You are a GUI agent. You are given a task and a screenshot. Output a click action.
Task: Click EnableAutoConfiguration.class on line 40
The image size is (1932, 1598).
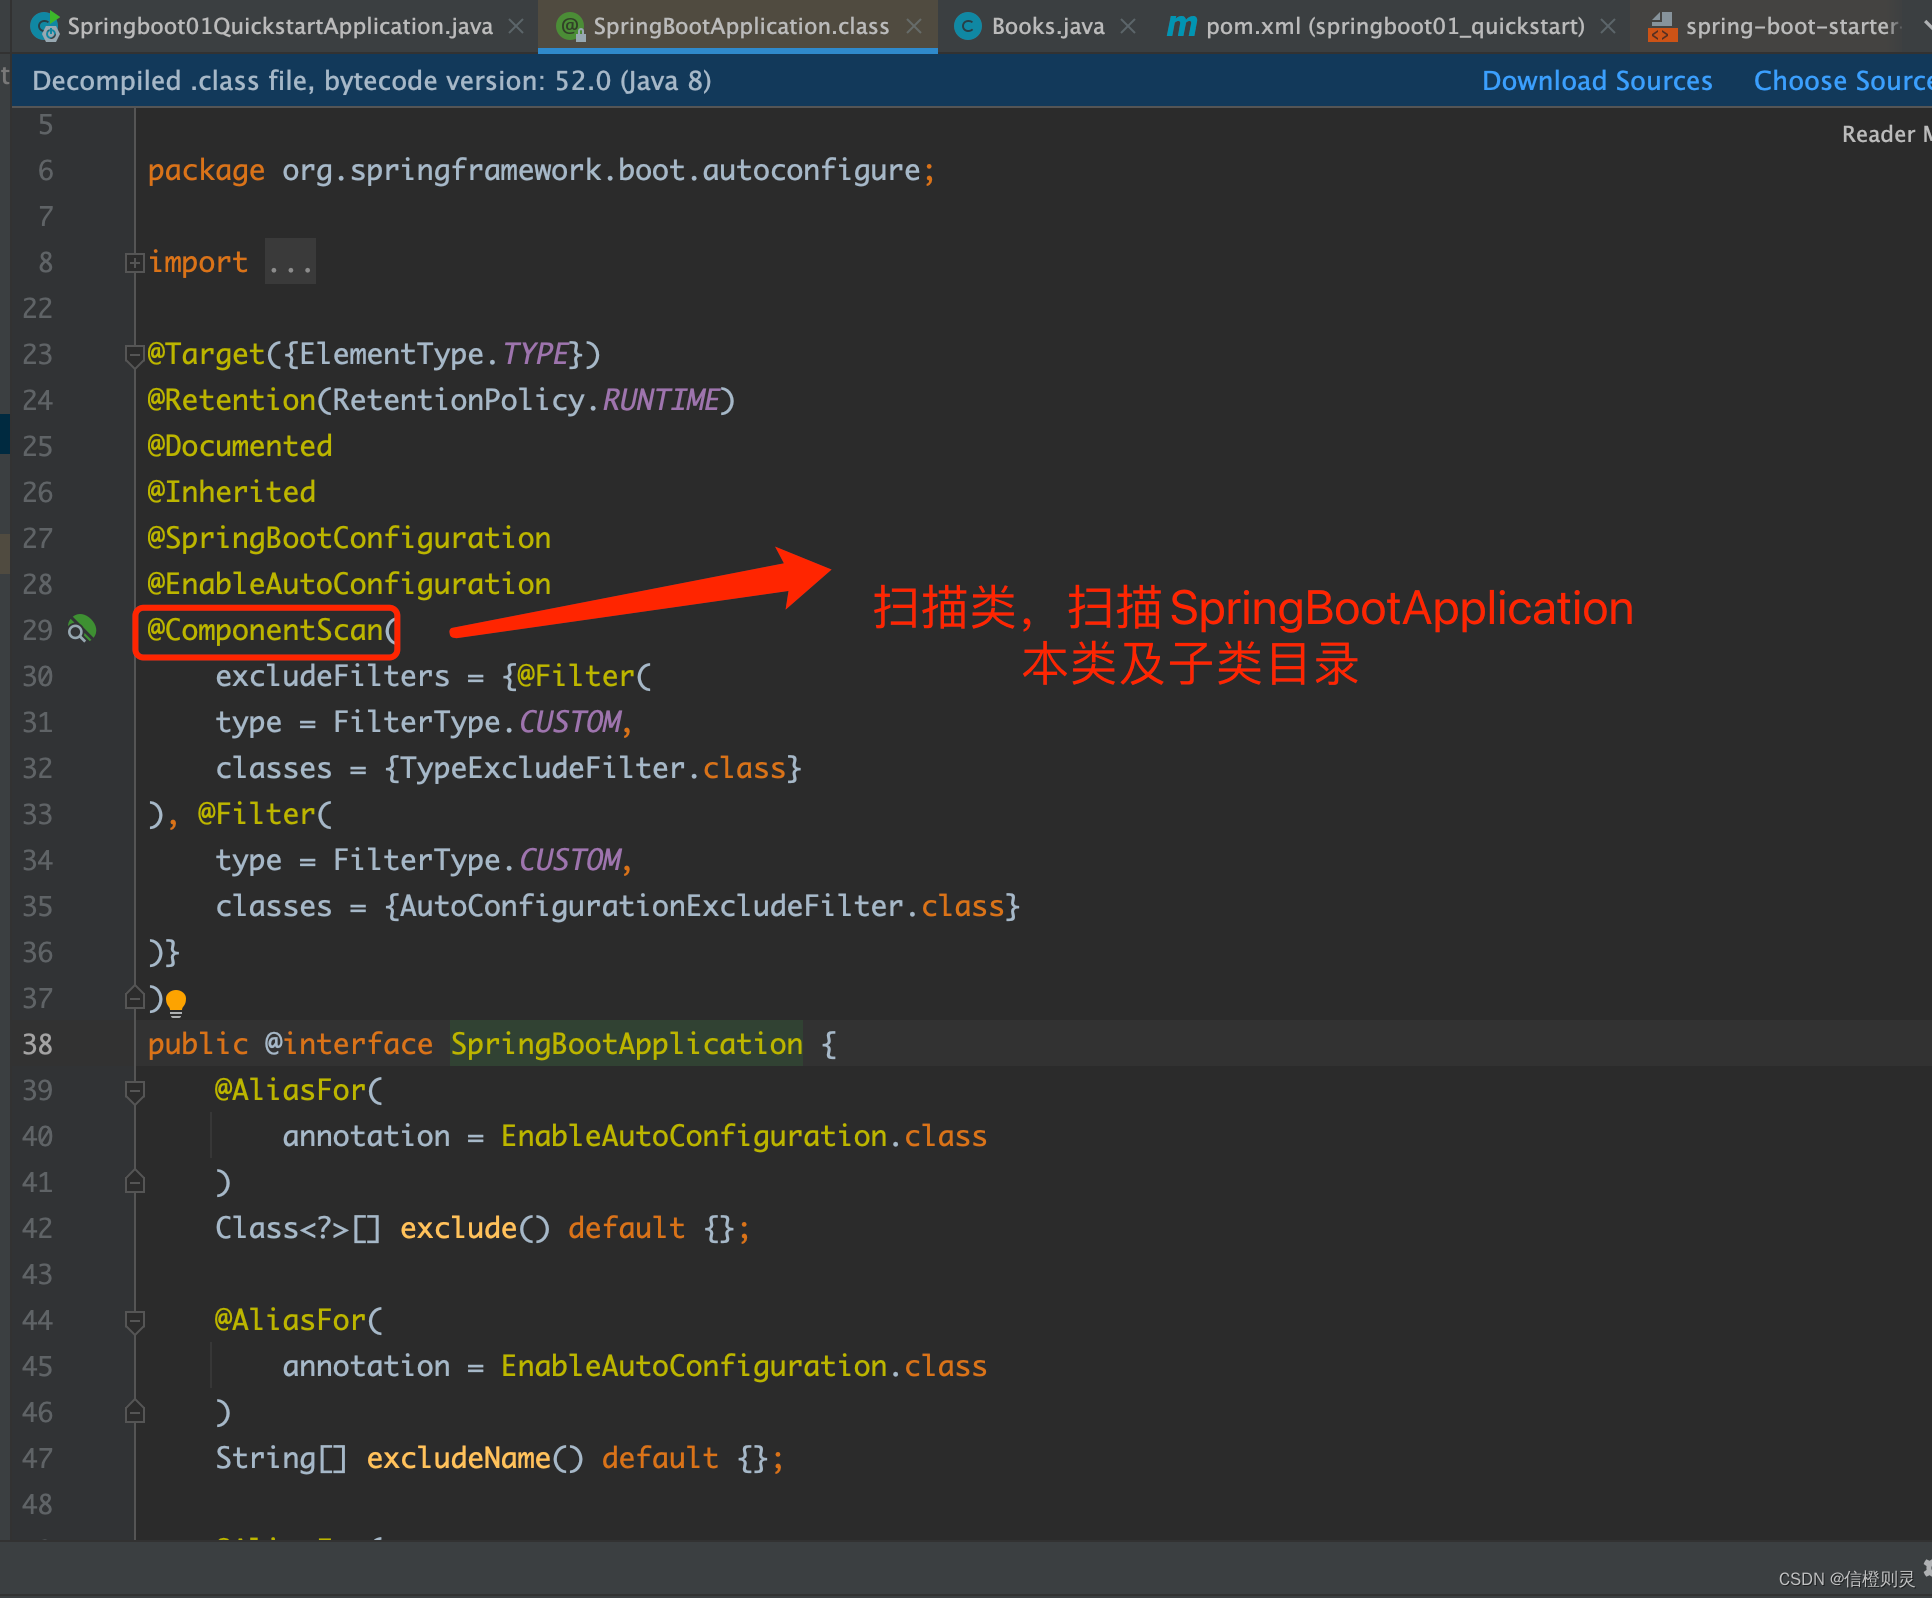click(x=744, y=1136)
